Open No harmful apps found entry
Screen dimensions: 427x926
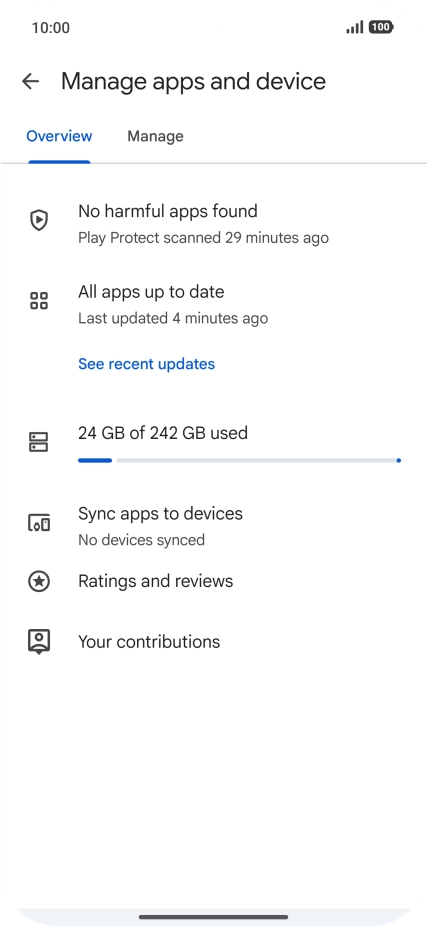[213, 223]
